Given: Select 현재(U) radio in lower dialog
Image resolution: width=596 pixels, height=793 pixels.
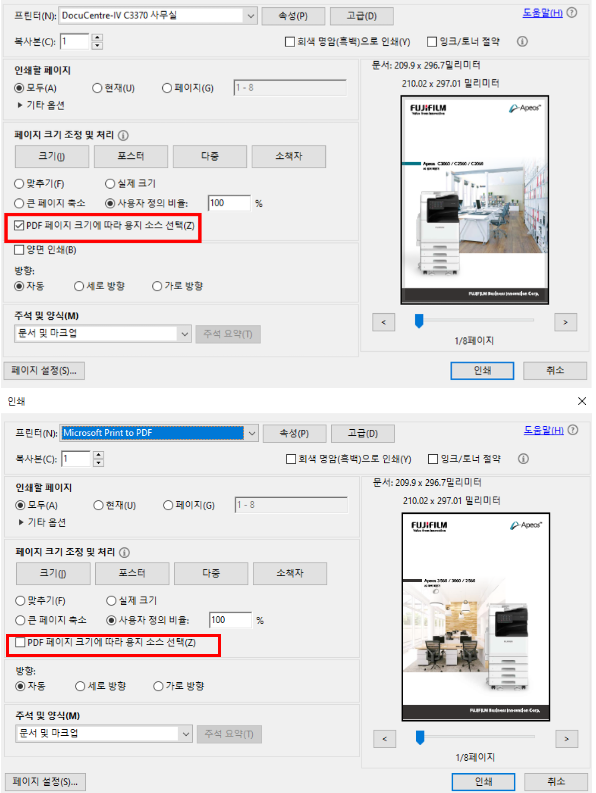Looking at the screenshot, I should coord(98,505).
